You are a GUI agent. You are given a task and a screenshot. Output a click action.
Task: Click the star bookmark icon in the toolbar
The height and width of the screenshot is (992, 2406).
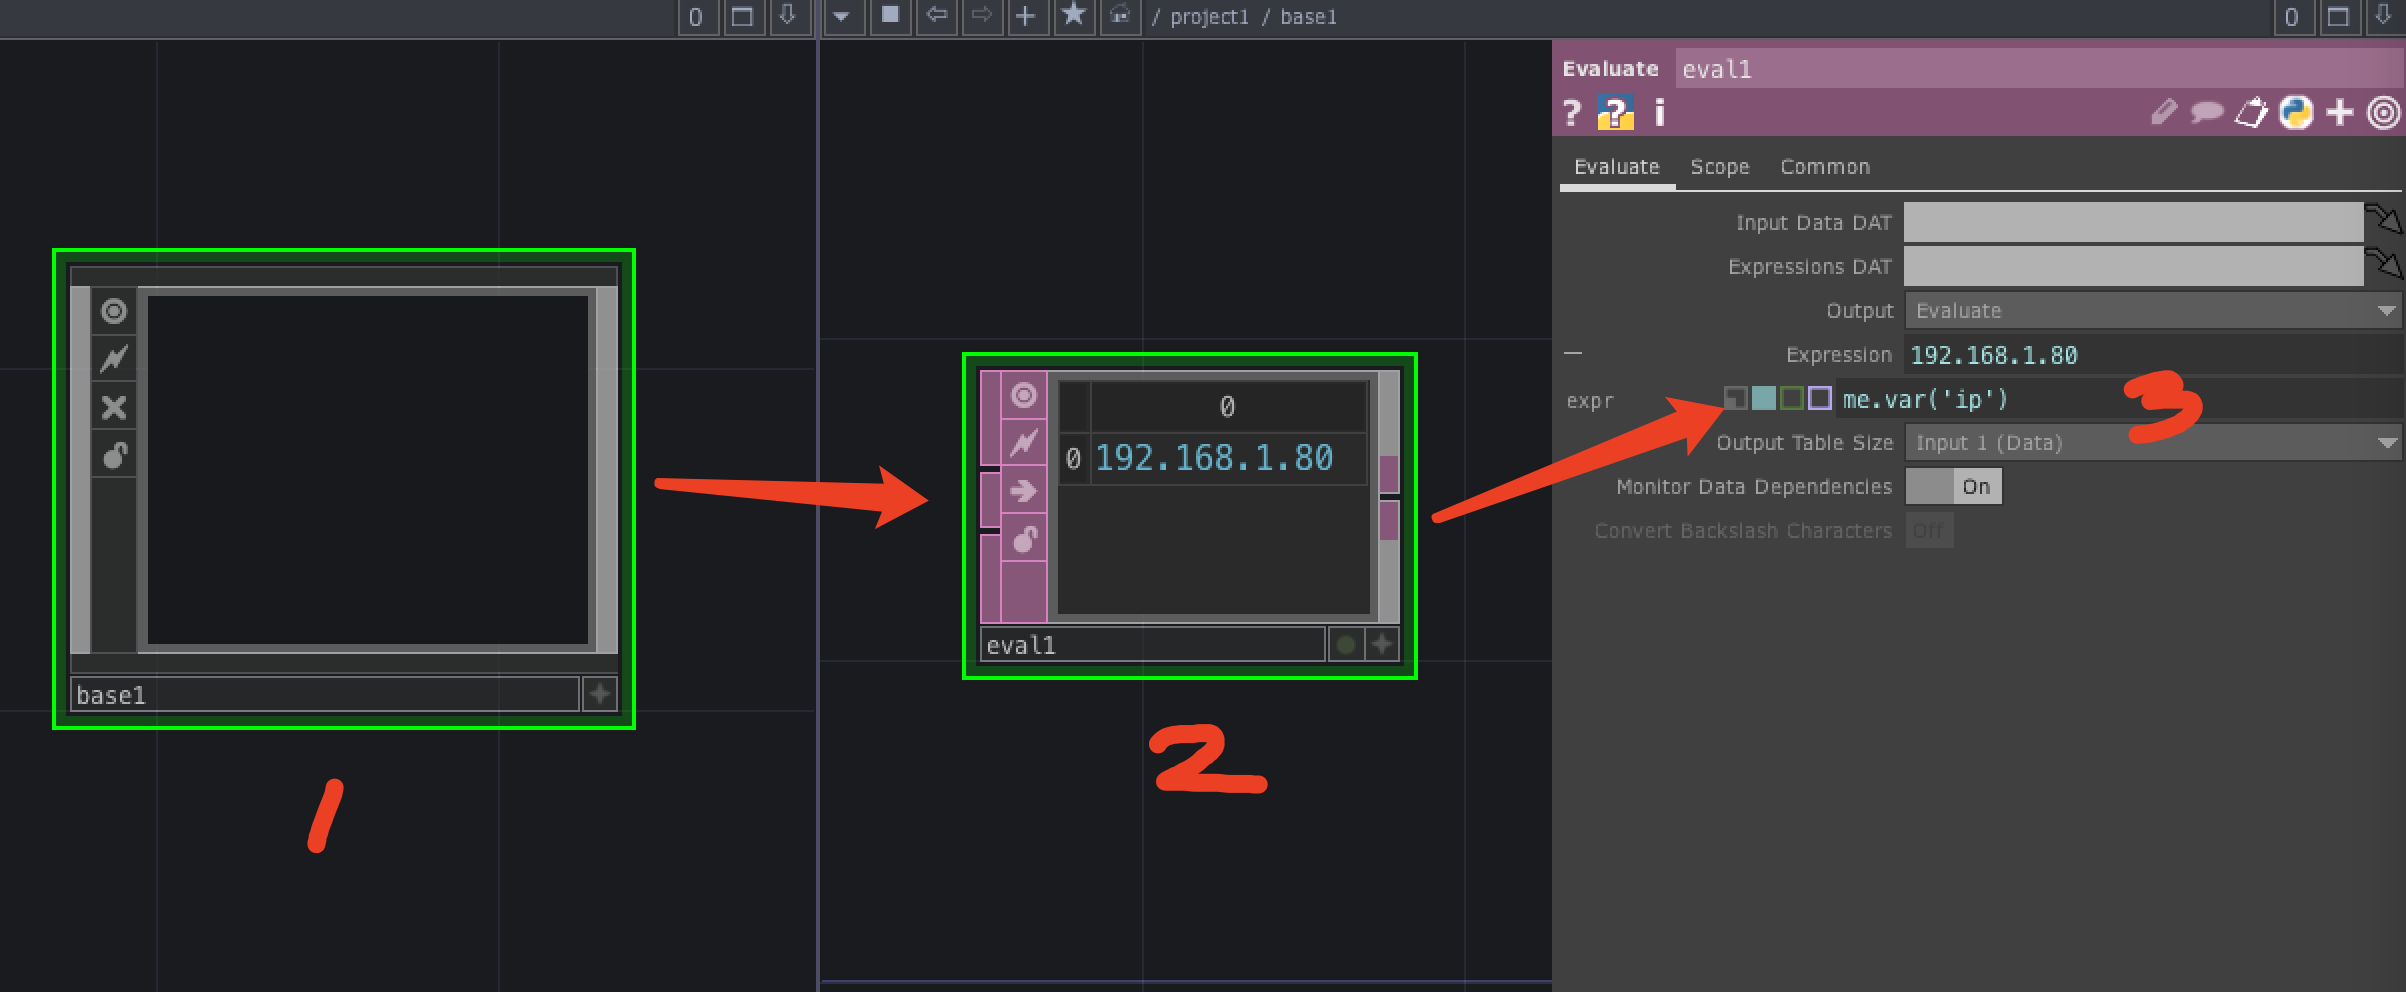[1074, 17]
